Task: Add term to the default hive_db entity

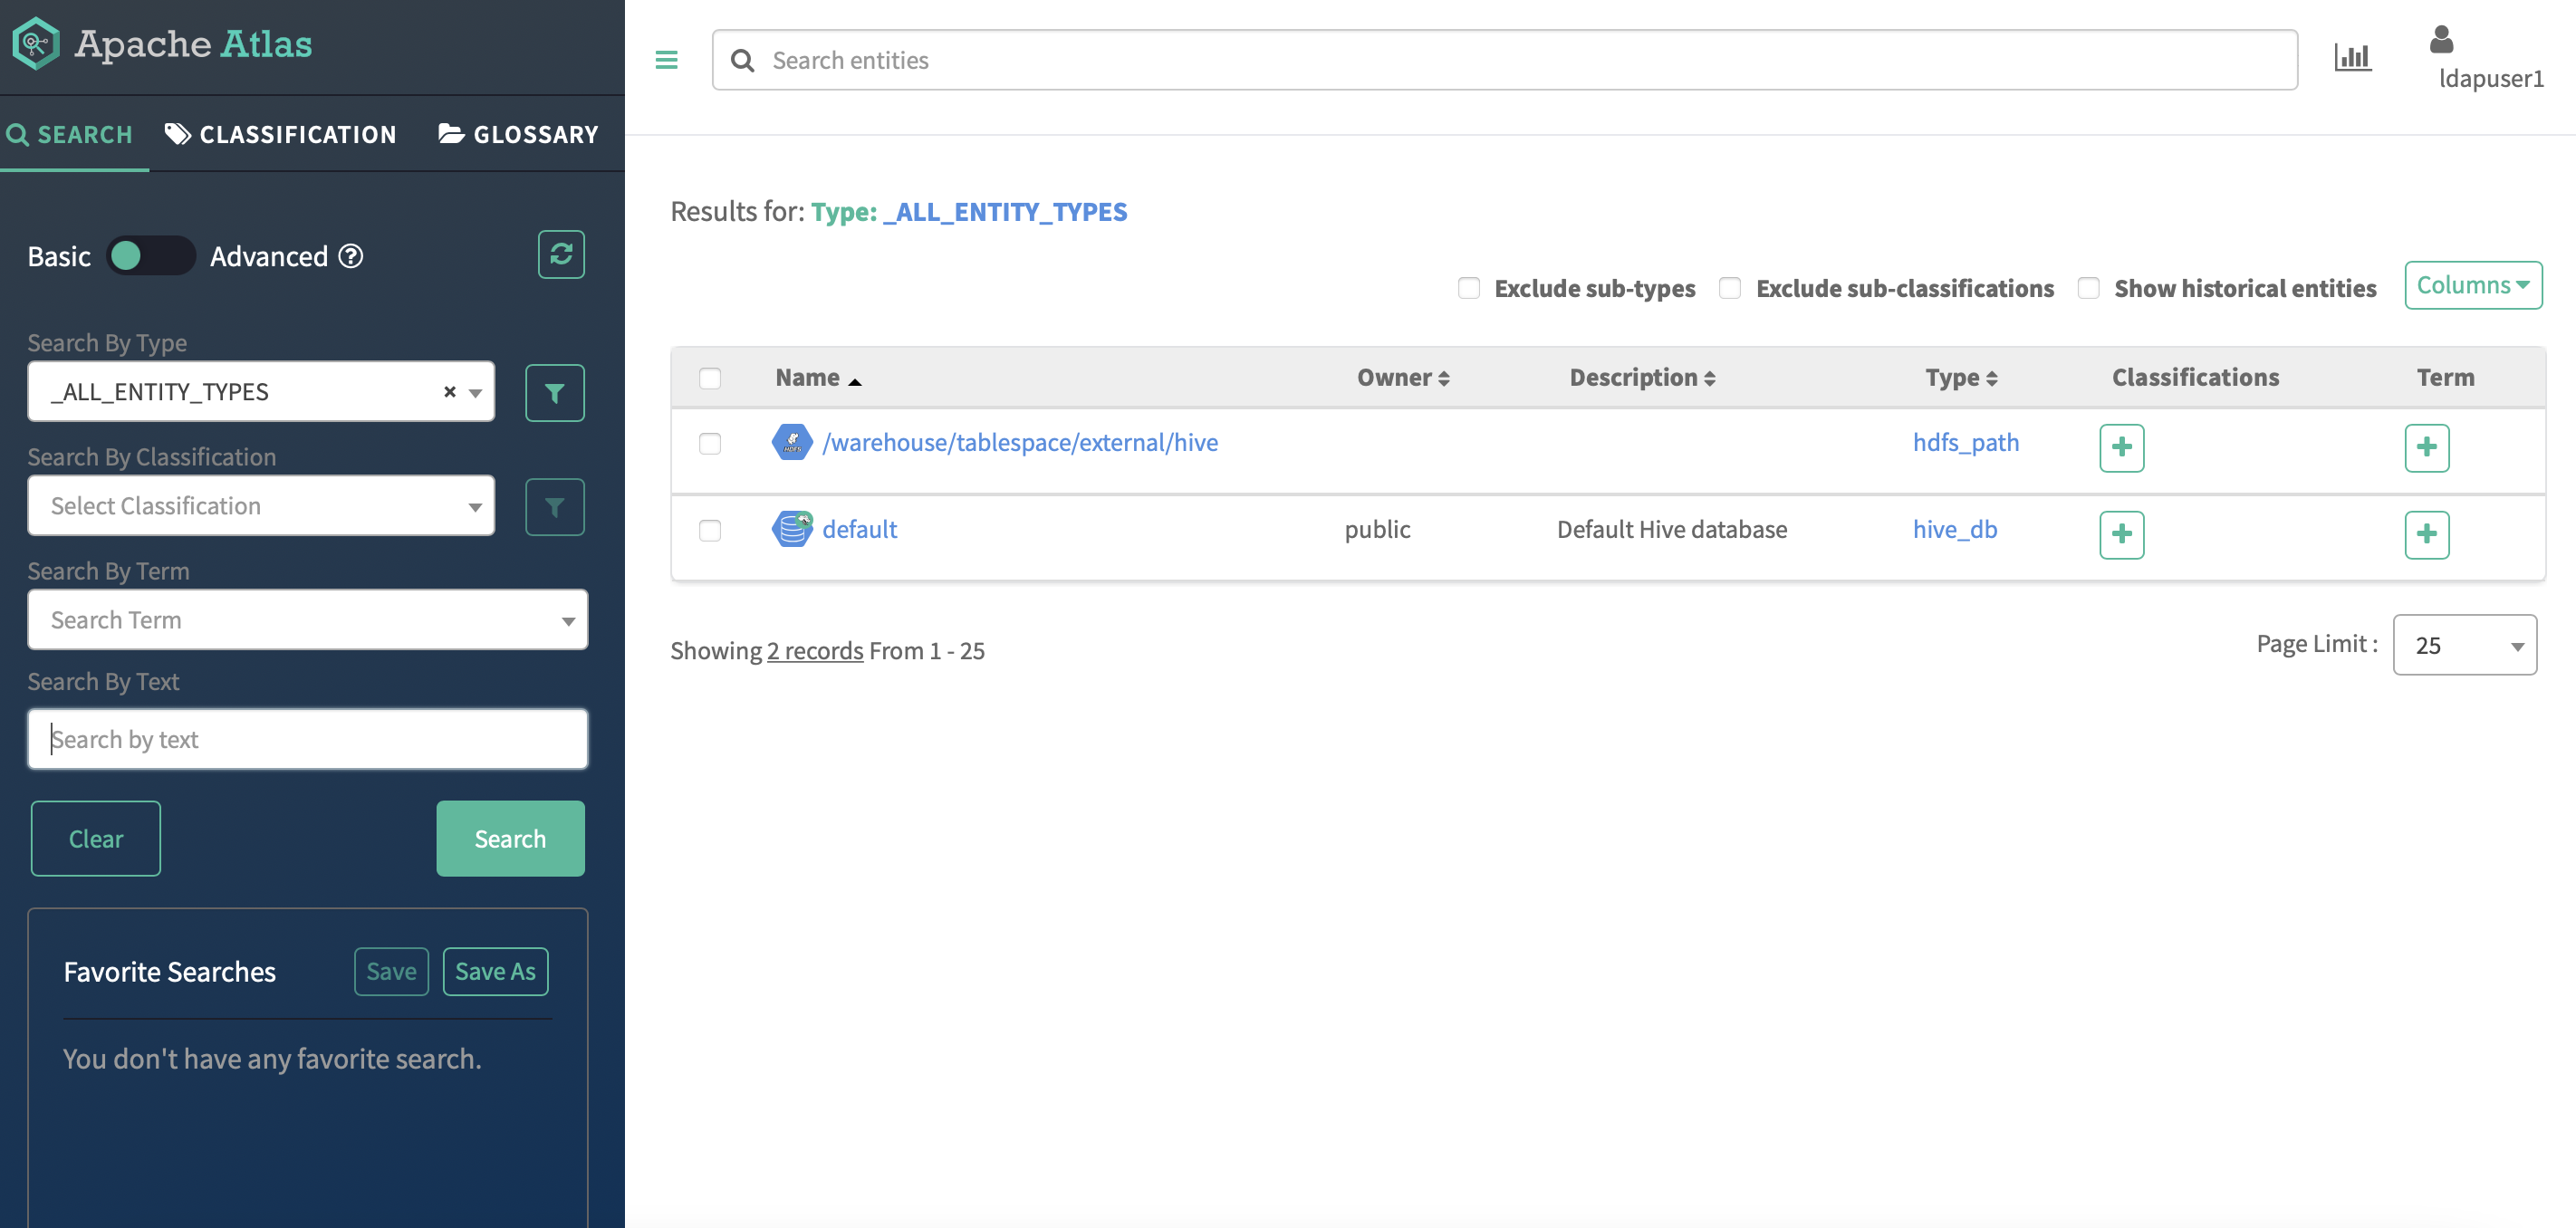Action: tap(2426, 534)
